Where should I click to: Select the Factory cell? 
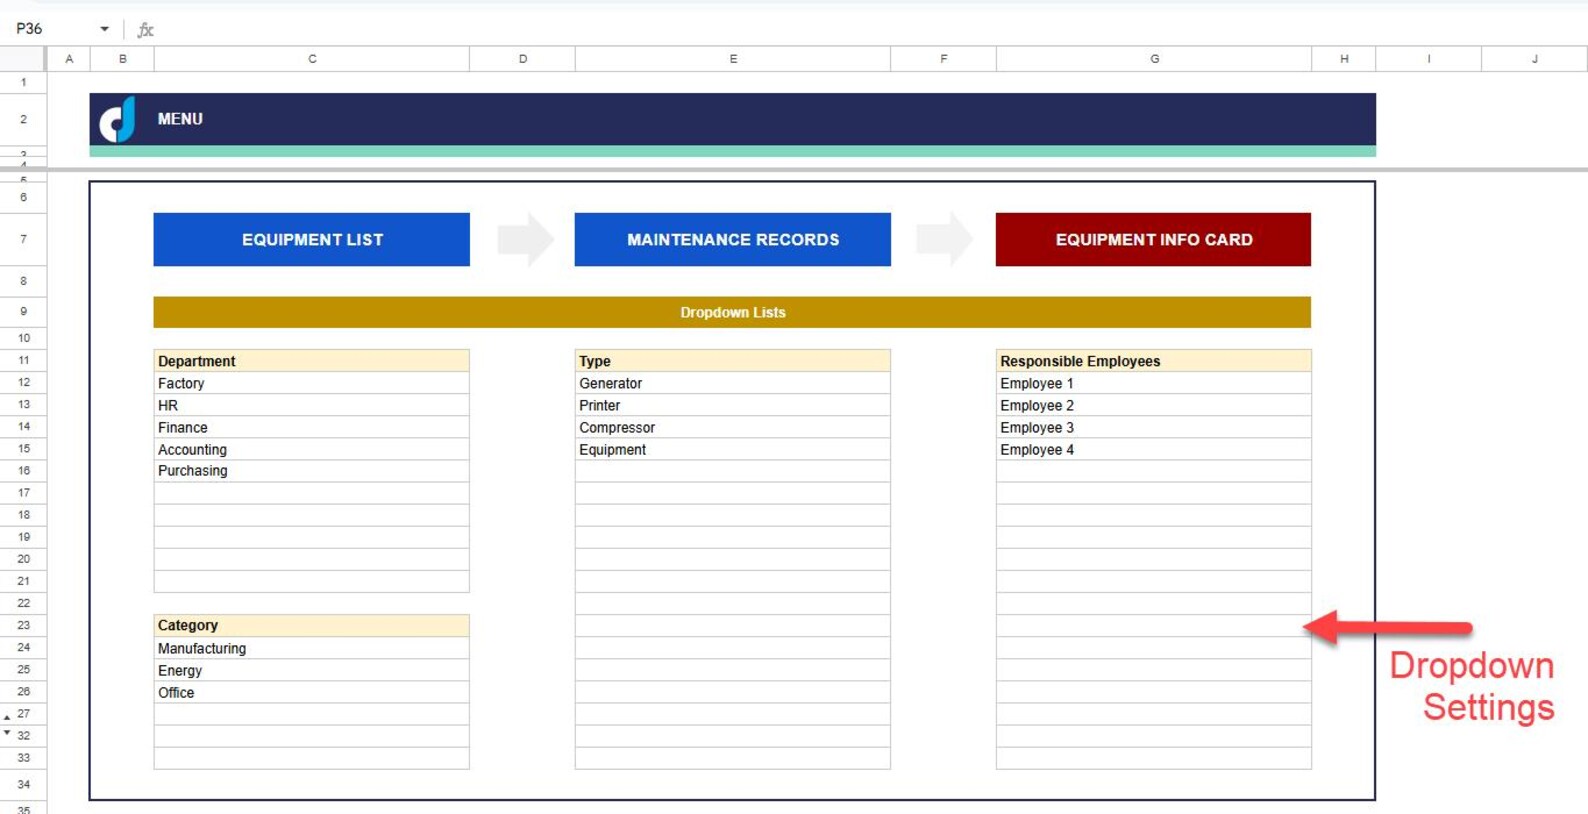coord(312,383)
